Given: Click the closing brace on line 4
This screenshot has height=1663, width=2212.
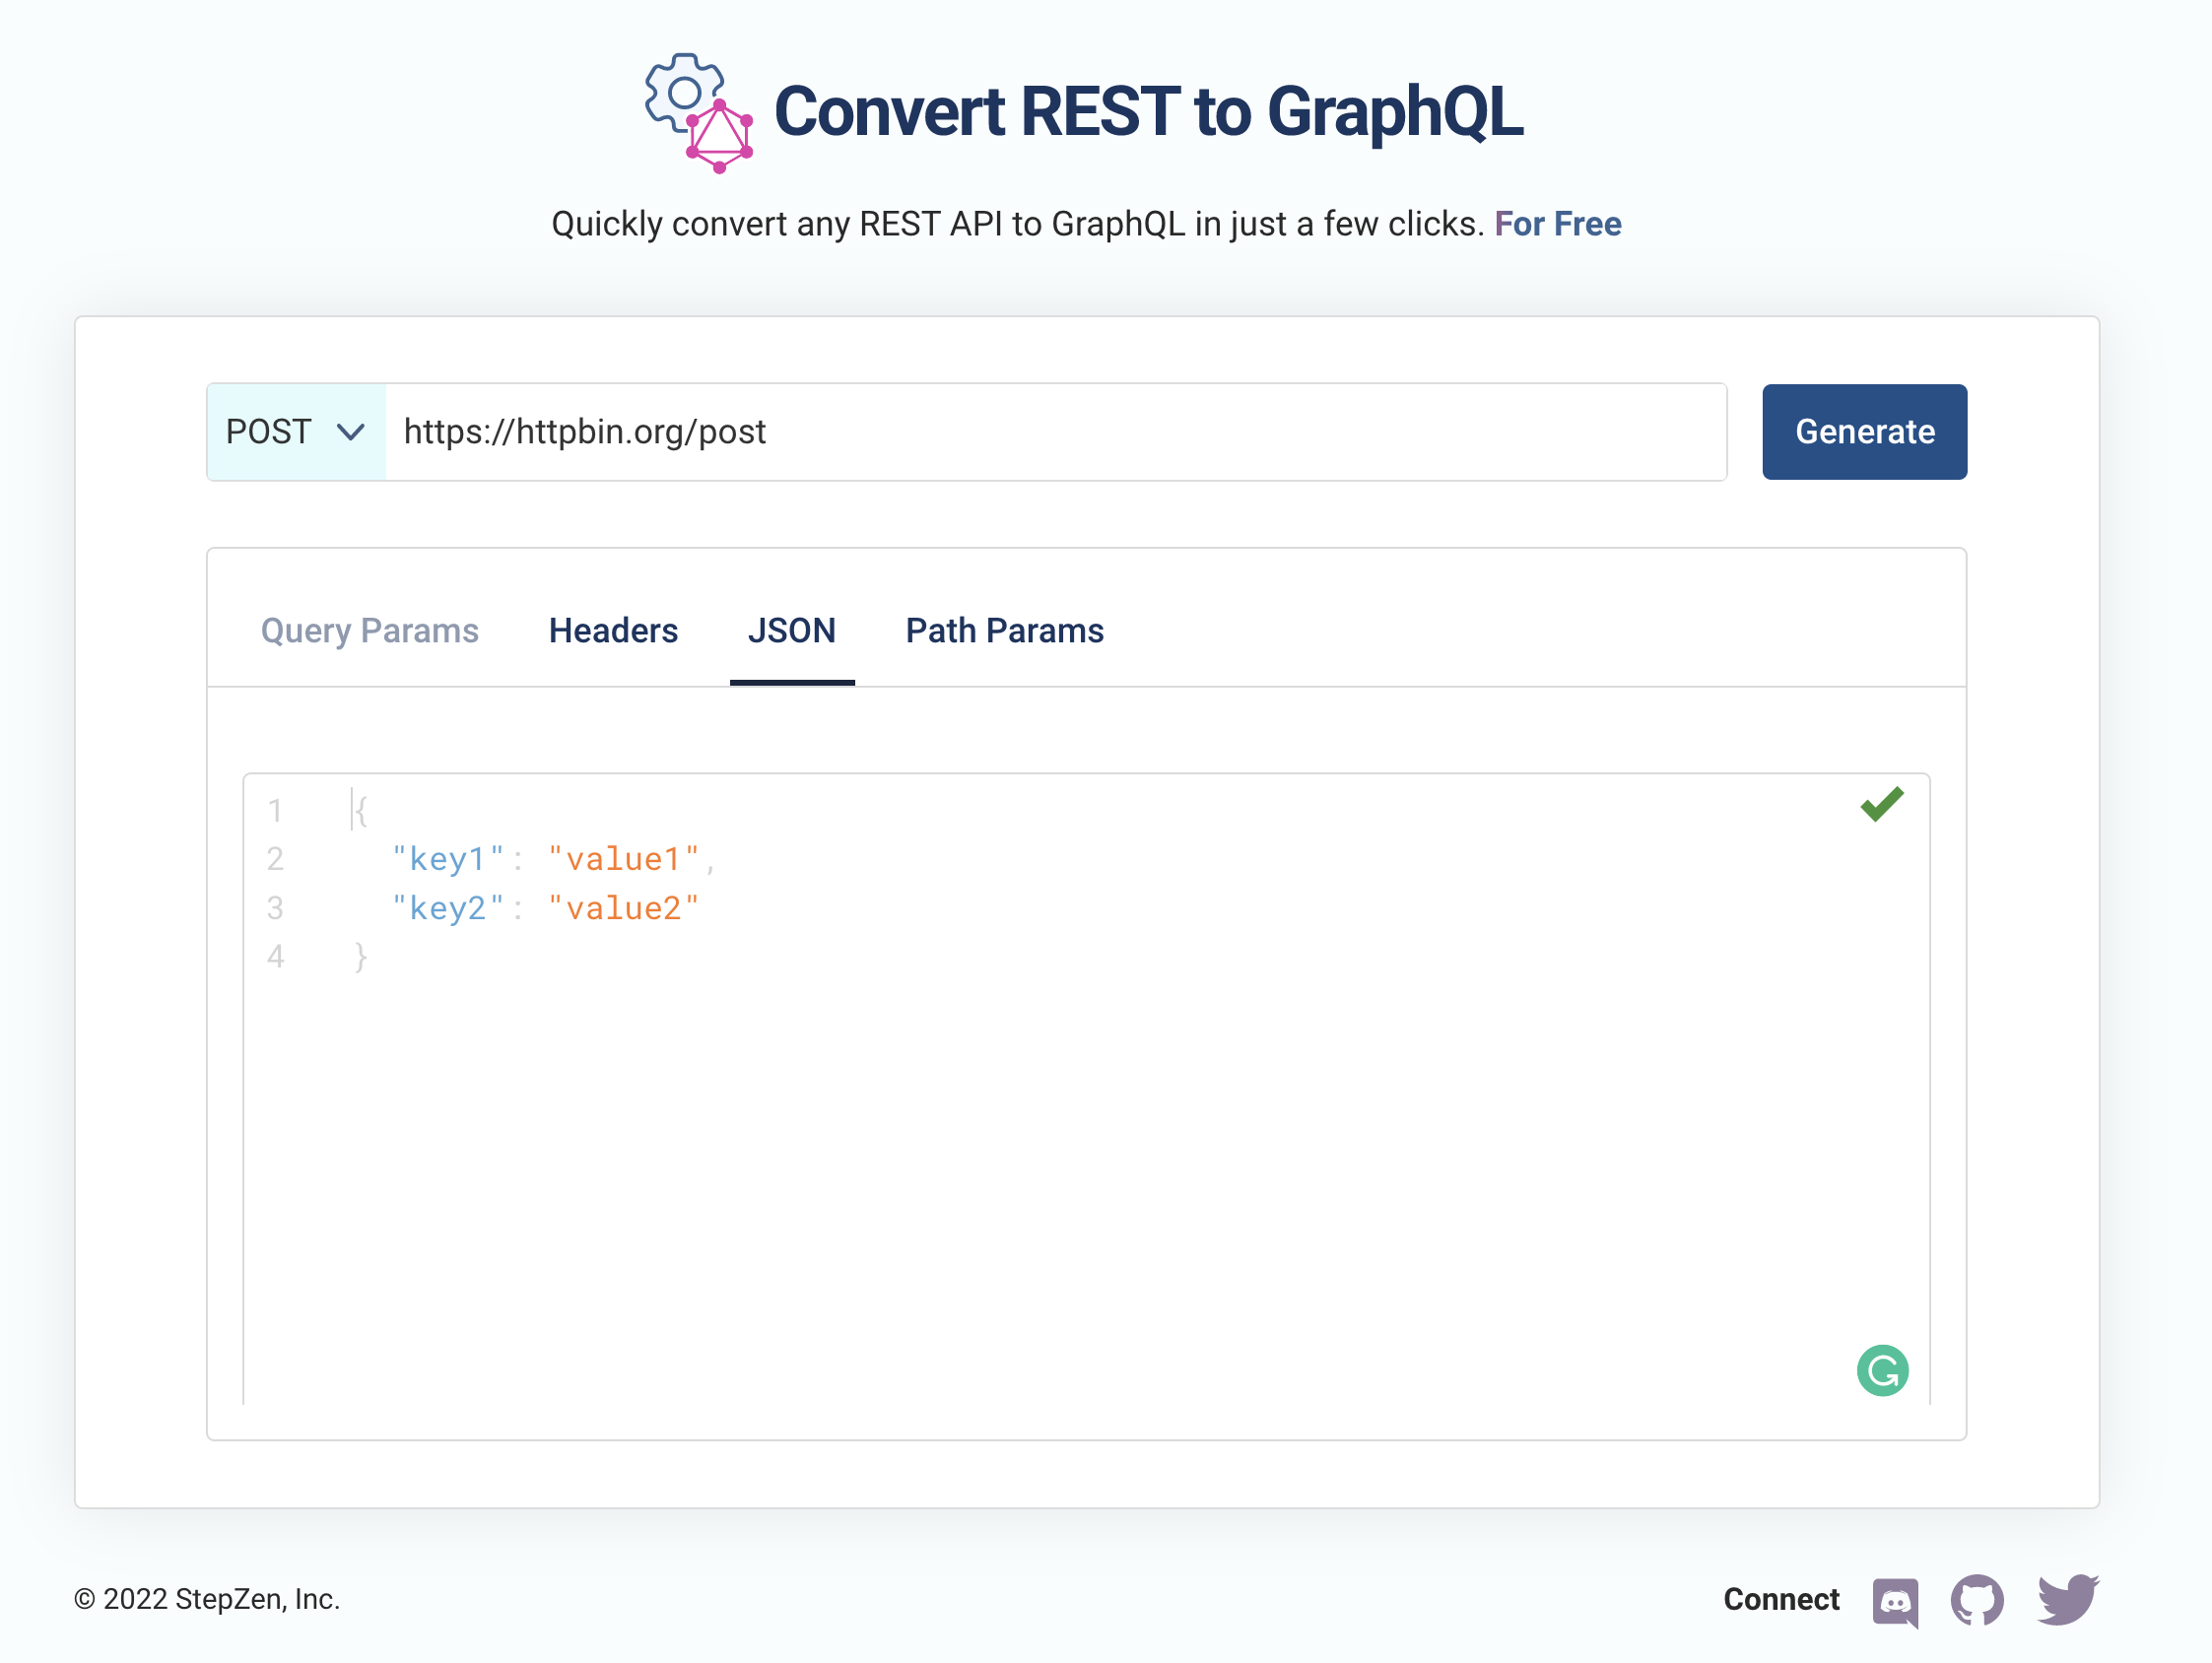Looking at the screenshot, I should coord(361,957).
